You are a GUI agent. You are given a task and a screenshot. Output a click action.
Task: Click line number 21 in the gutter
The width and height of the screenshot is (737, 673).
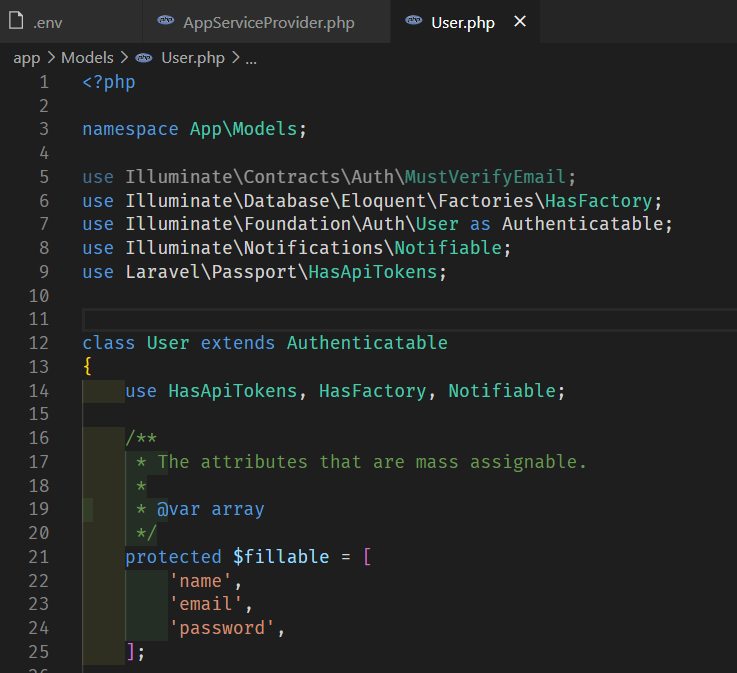pos(39,557)
